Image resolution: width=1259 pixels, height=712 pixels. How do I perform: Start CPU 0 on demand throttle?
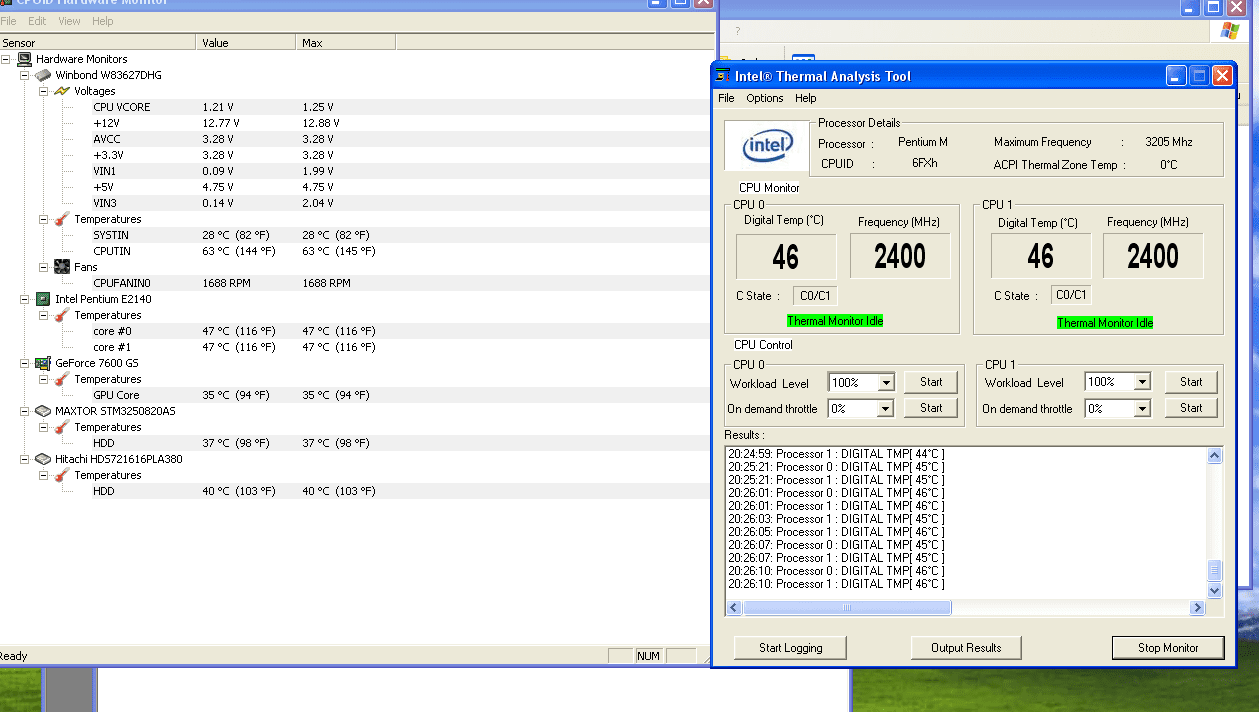[x=931, y=408]
